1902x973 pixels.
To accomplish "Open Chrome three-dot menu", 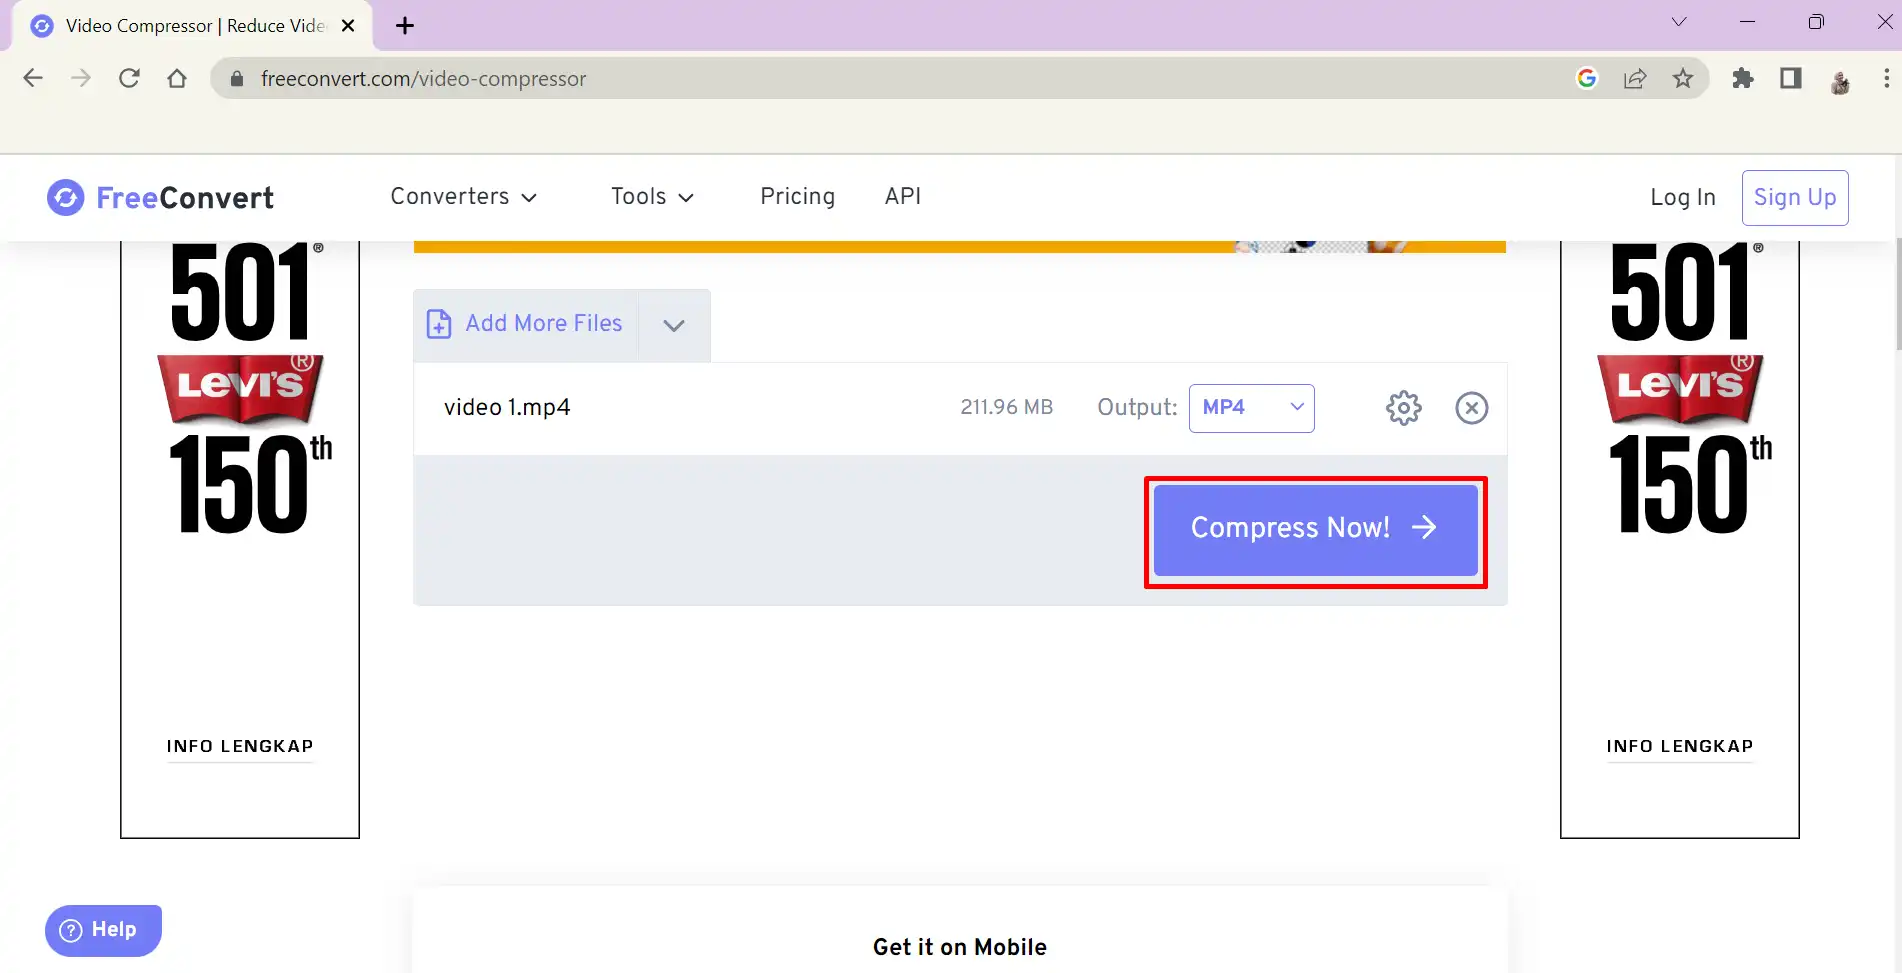I will tap(1886, 78).
